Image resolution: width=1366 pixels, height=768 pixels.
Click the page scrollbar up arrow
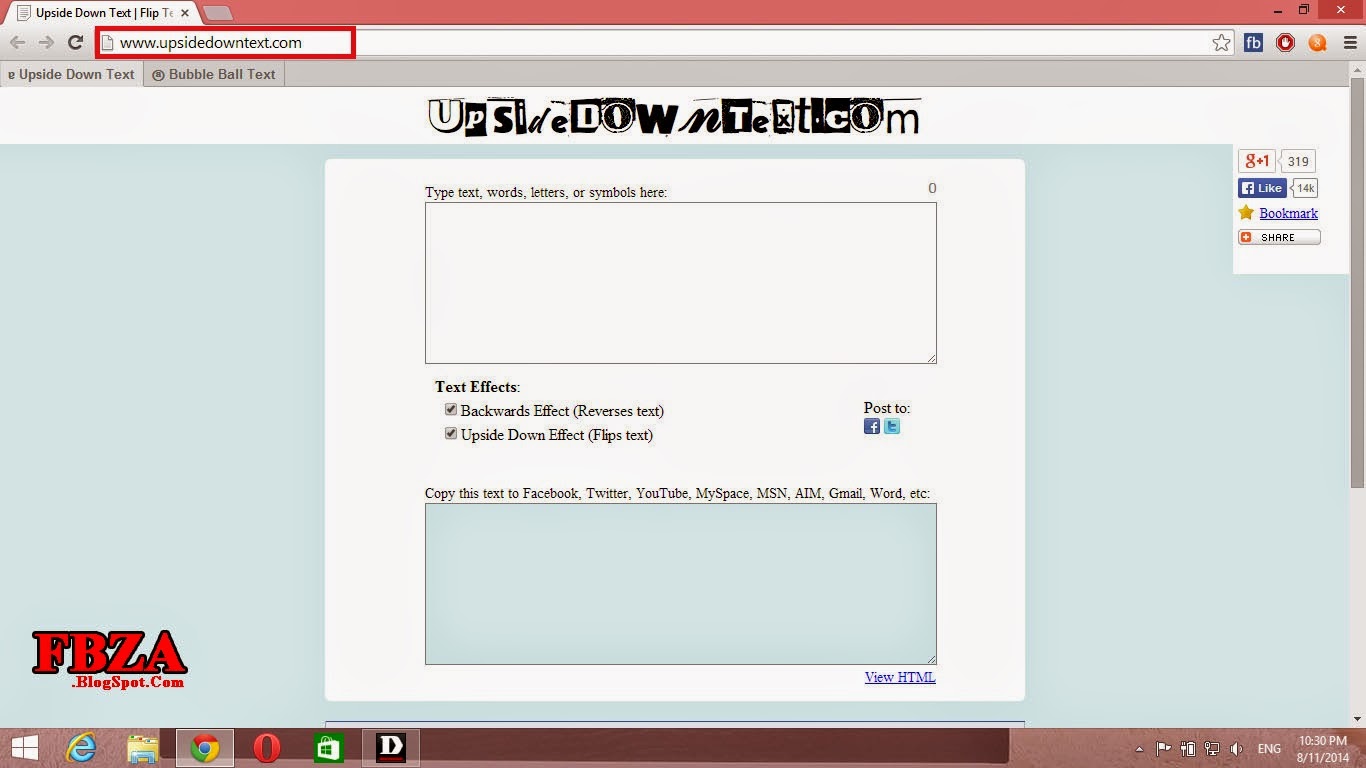[1357, 69]
